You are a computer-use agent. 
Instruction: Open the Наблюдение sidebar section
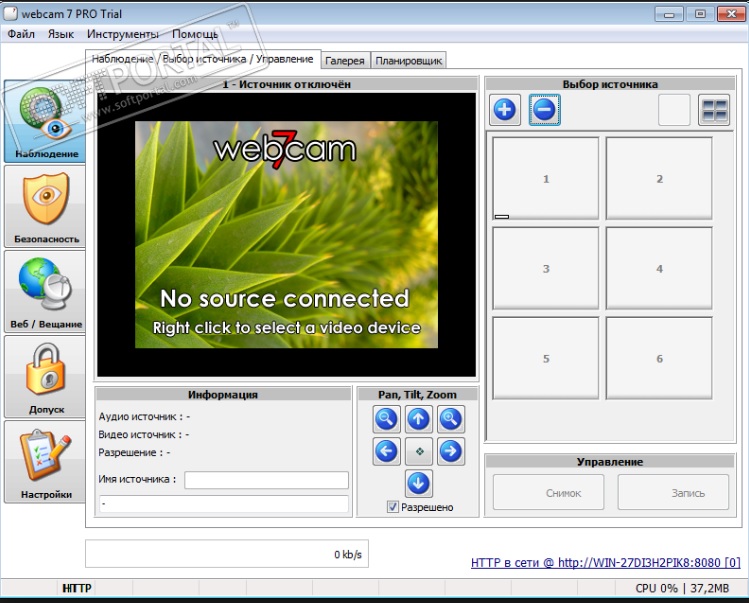pos(45,121)
